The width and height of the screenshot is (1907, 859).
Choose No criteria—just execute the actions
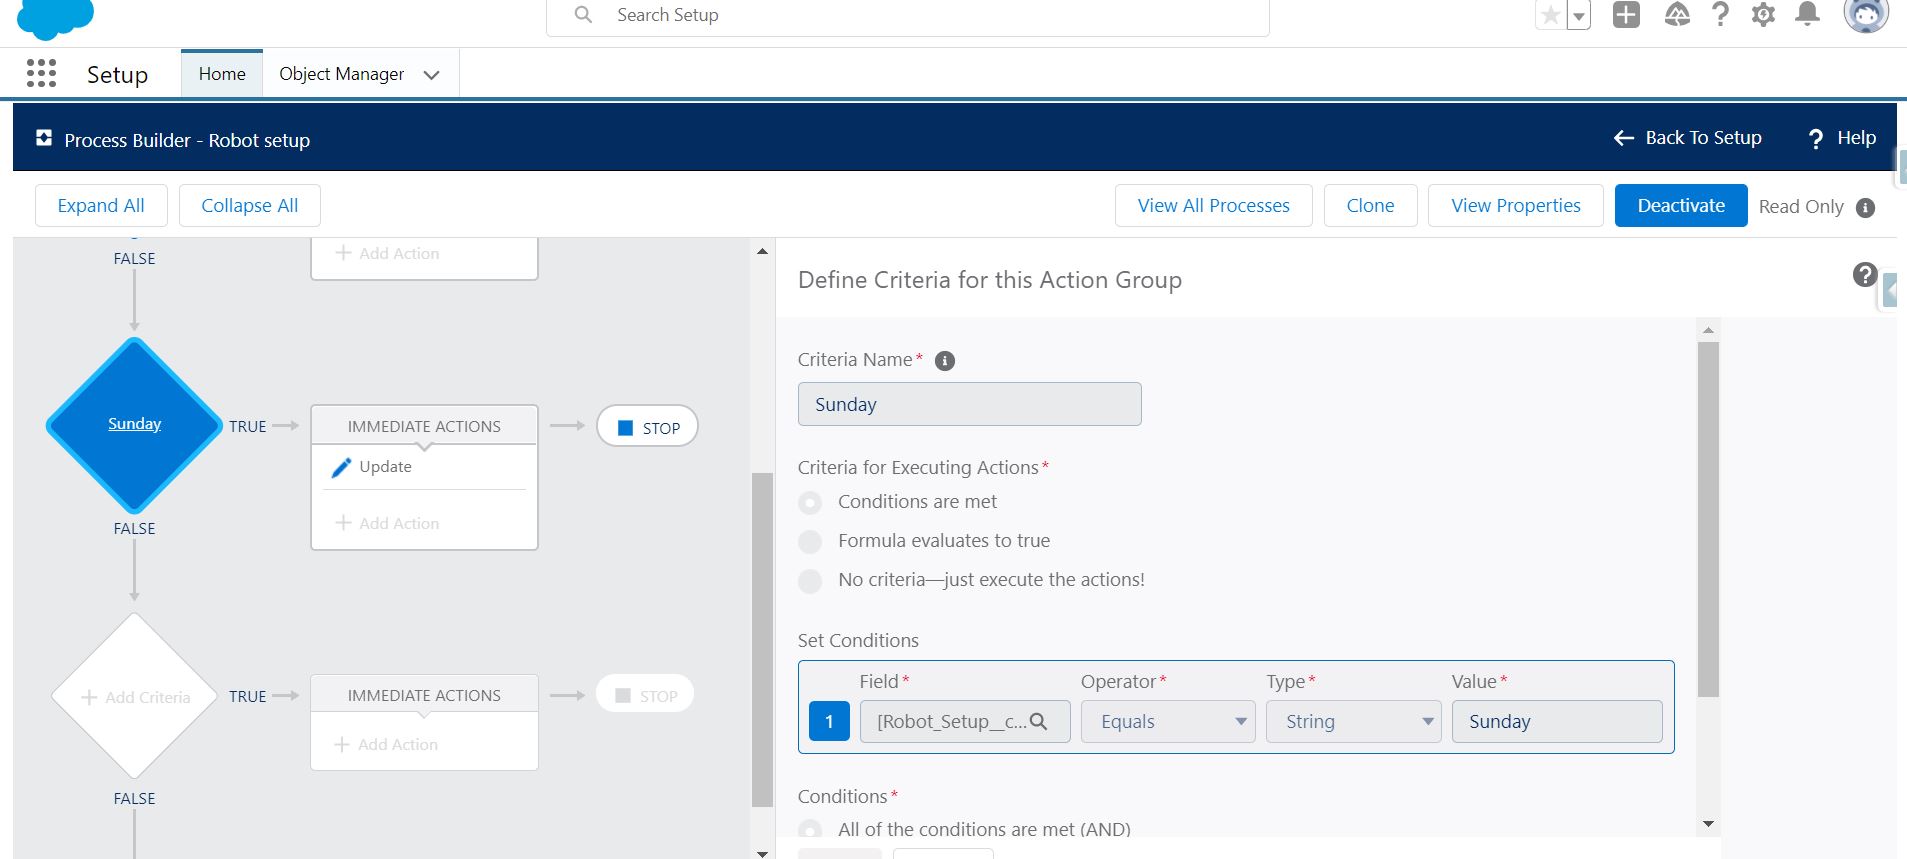coord(810,581)
